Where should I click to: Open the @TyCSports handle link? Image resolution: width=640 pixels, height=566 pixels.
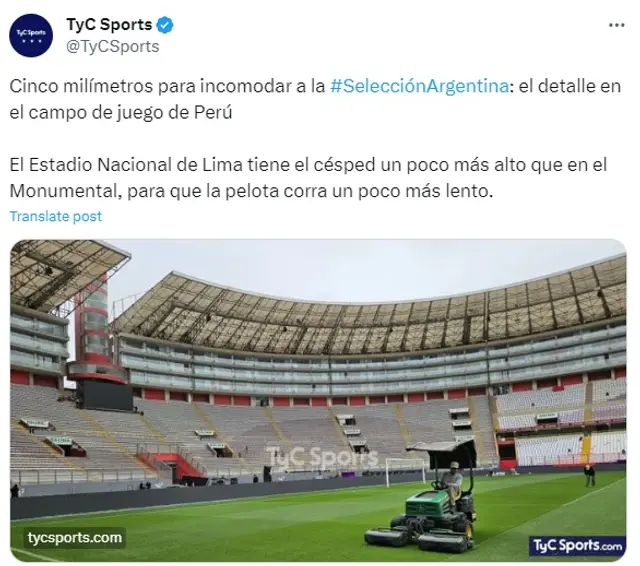(113, 47)
